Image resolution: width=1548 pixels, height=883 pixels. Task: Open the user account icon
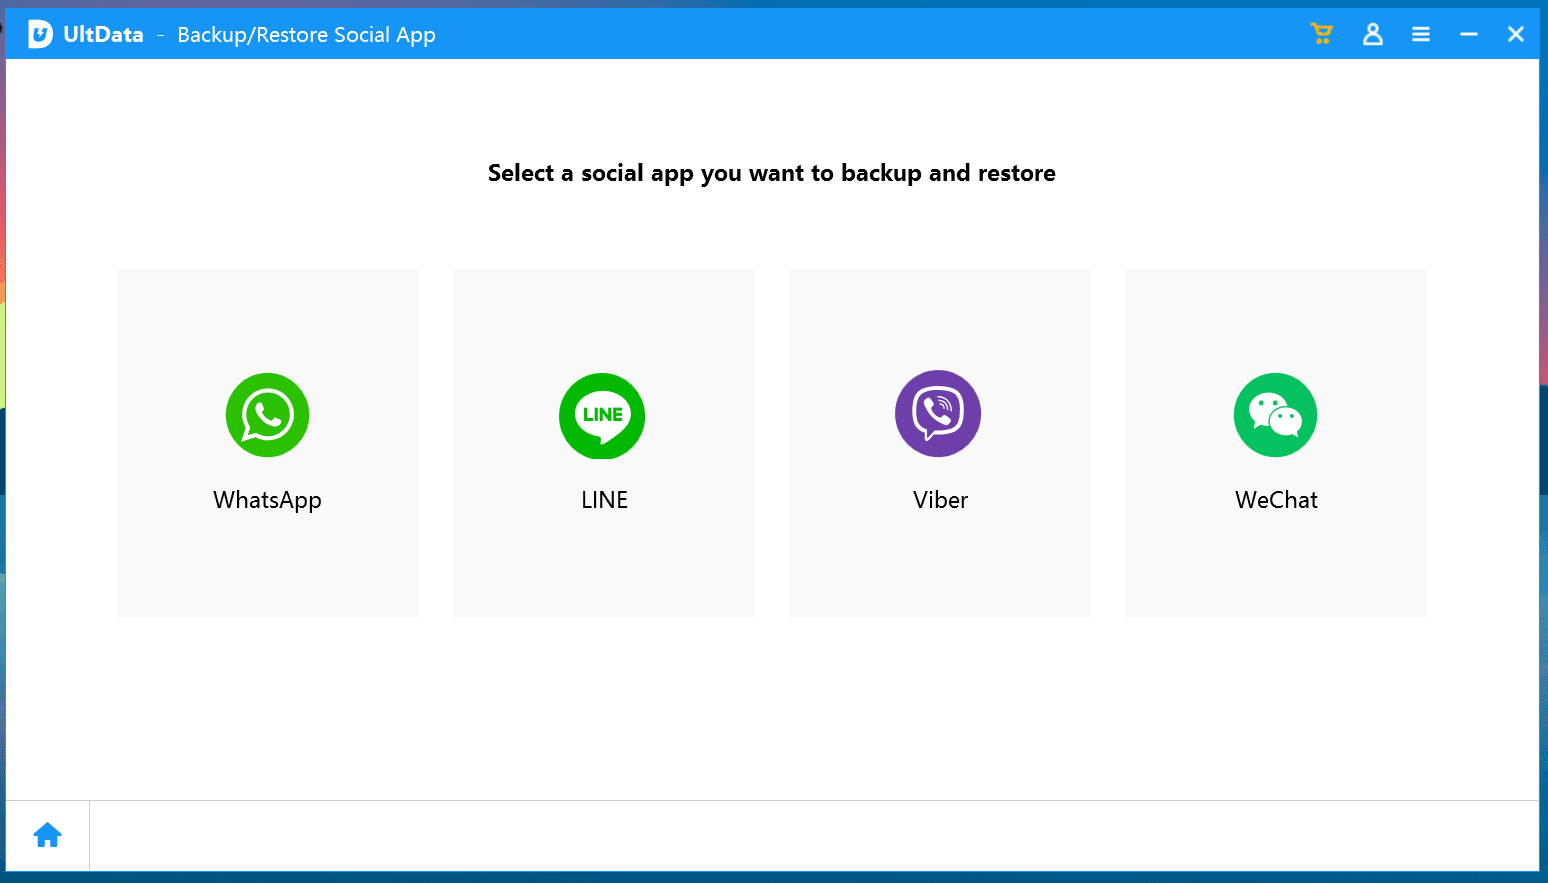[x=1373, y=34]
